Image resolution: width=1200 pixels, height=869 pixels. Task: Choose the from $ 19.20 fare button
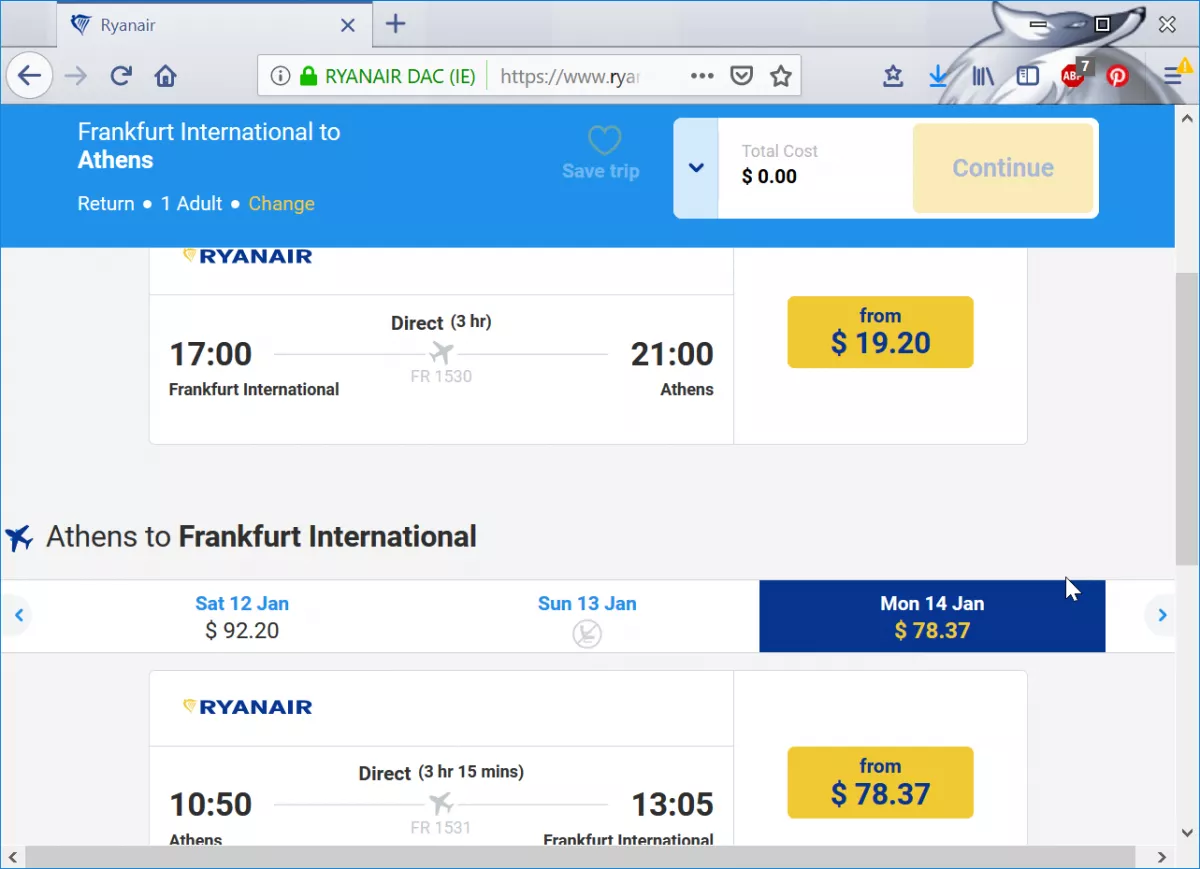tap(880, 332)
